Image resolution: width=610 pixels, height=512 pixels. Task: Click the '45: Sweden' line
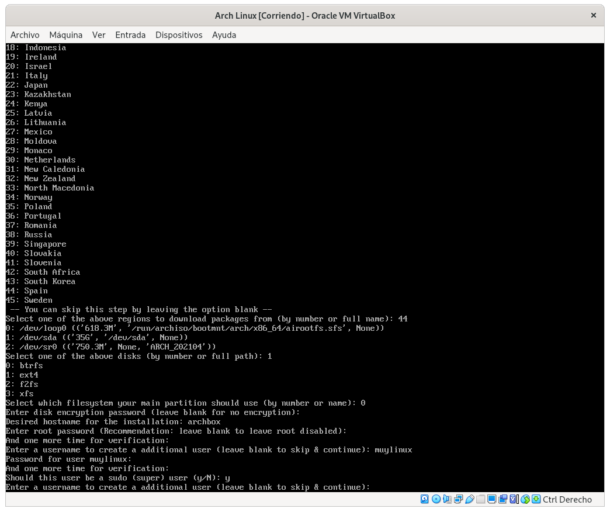29,300
